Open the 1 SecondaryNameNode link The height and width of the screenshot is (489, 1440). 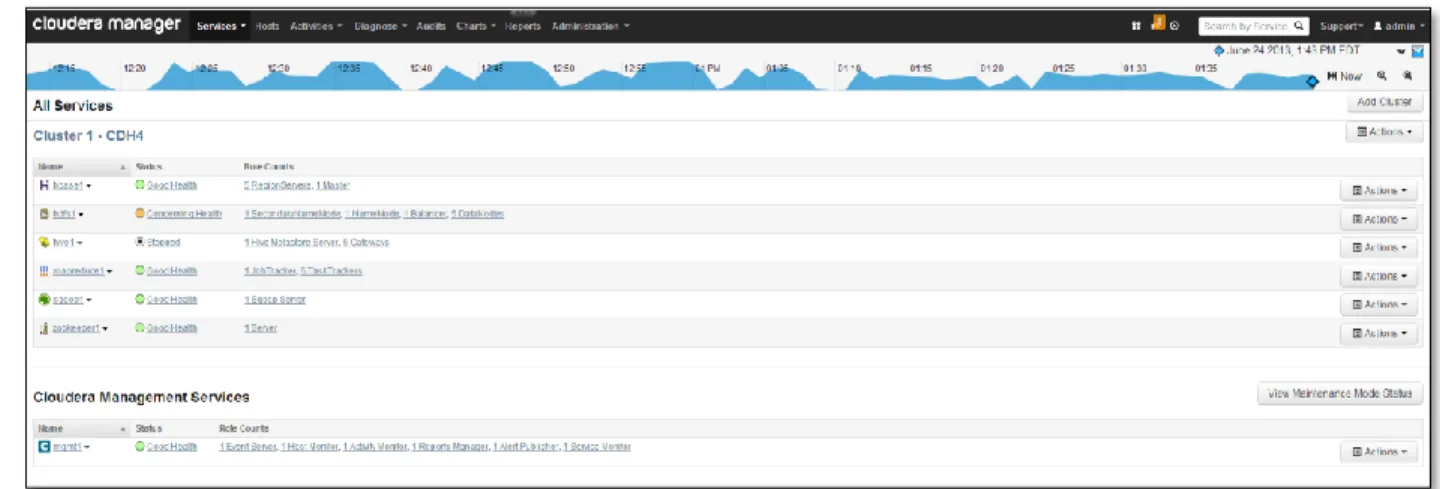tap(293, 214)
